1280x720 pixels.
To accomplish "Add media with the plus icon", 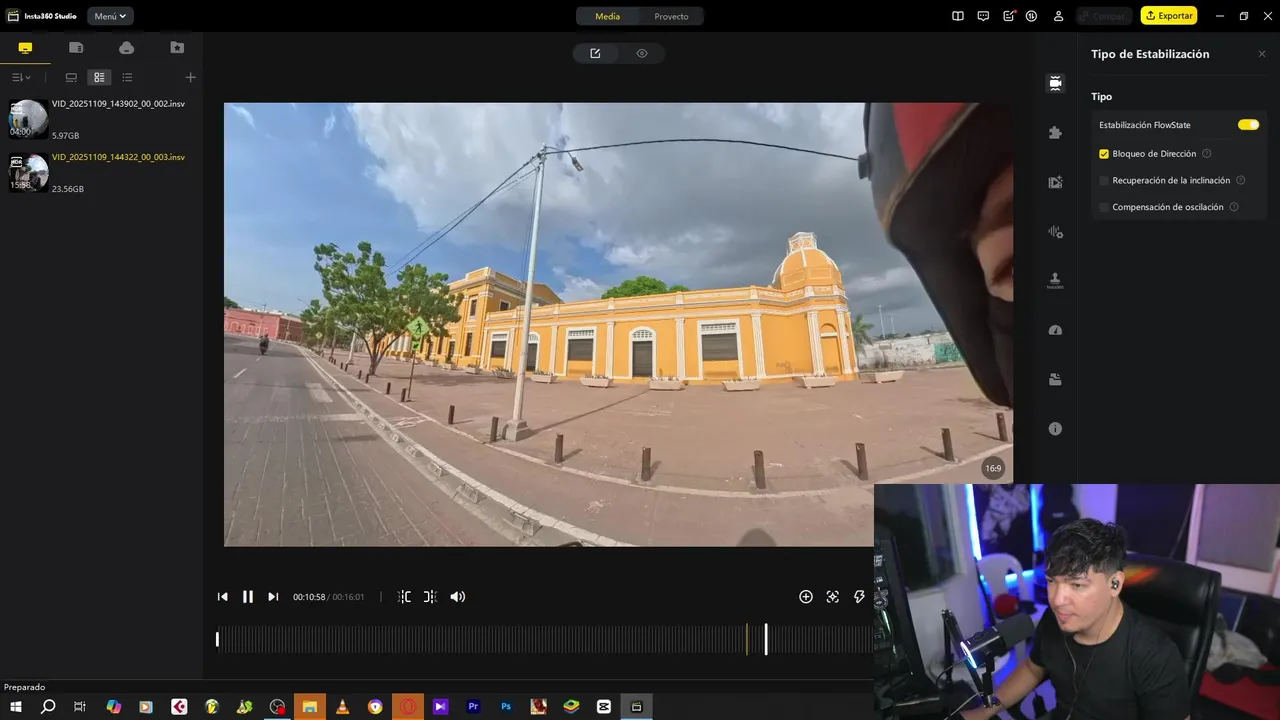I will (x=191, y=77).
